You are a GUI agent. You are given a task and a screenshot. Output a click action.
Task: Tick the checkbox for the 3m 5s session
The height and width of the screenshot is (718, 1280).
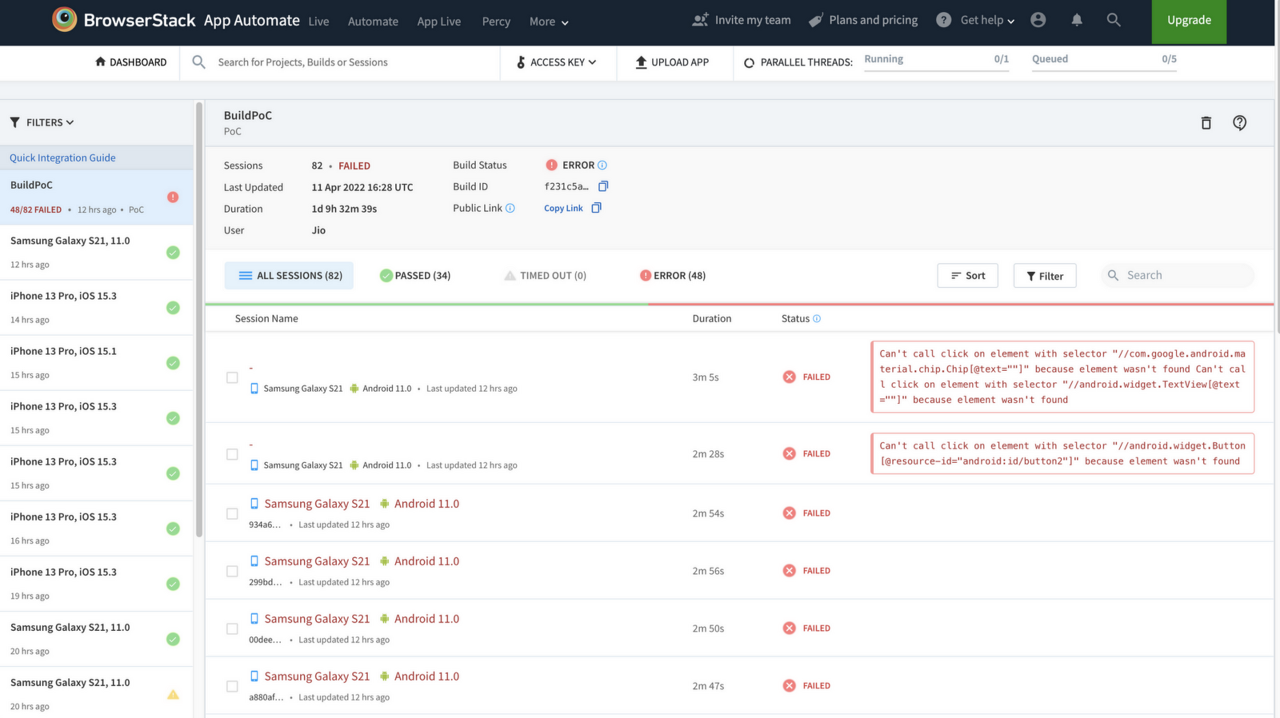point(232,378)
